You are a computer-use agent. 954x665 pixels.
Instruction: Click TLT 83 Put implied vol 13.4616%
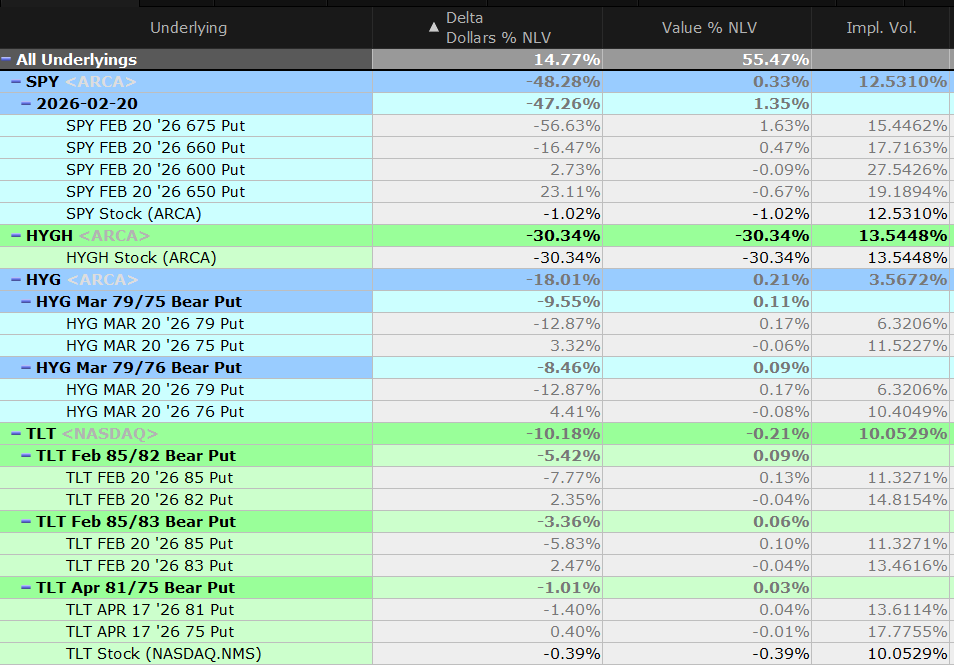pyautogui.click(x=907, y=565)
